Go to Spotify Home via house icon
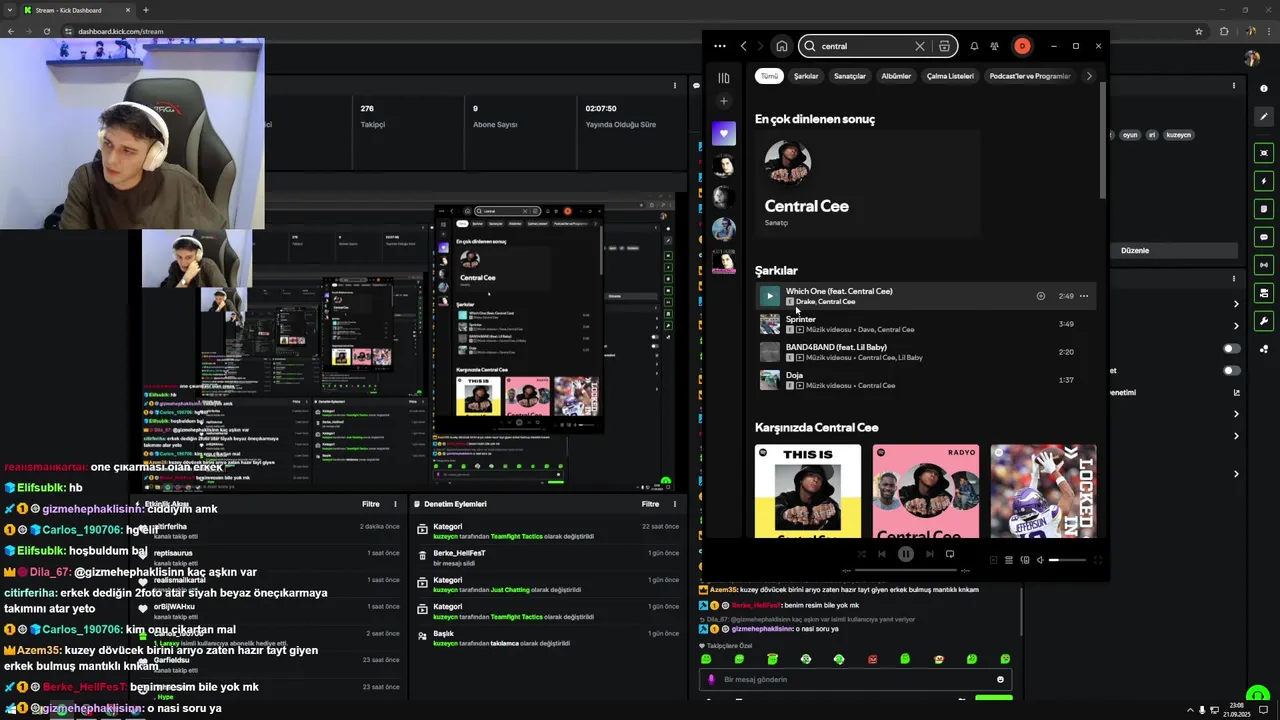1280x720 pixels. [781, 46]
